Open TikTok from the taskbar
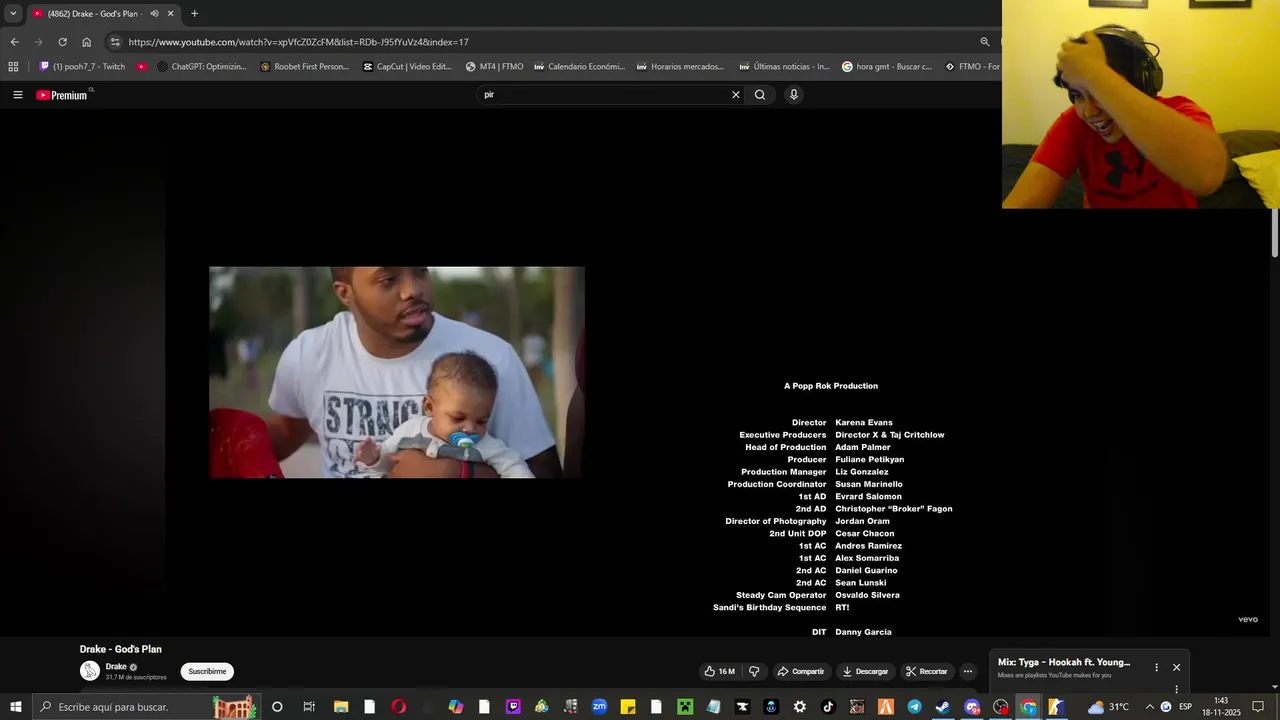Screen dimensions: 1280x720 828,707
